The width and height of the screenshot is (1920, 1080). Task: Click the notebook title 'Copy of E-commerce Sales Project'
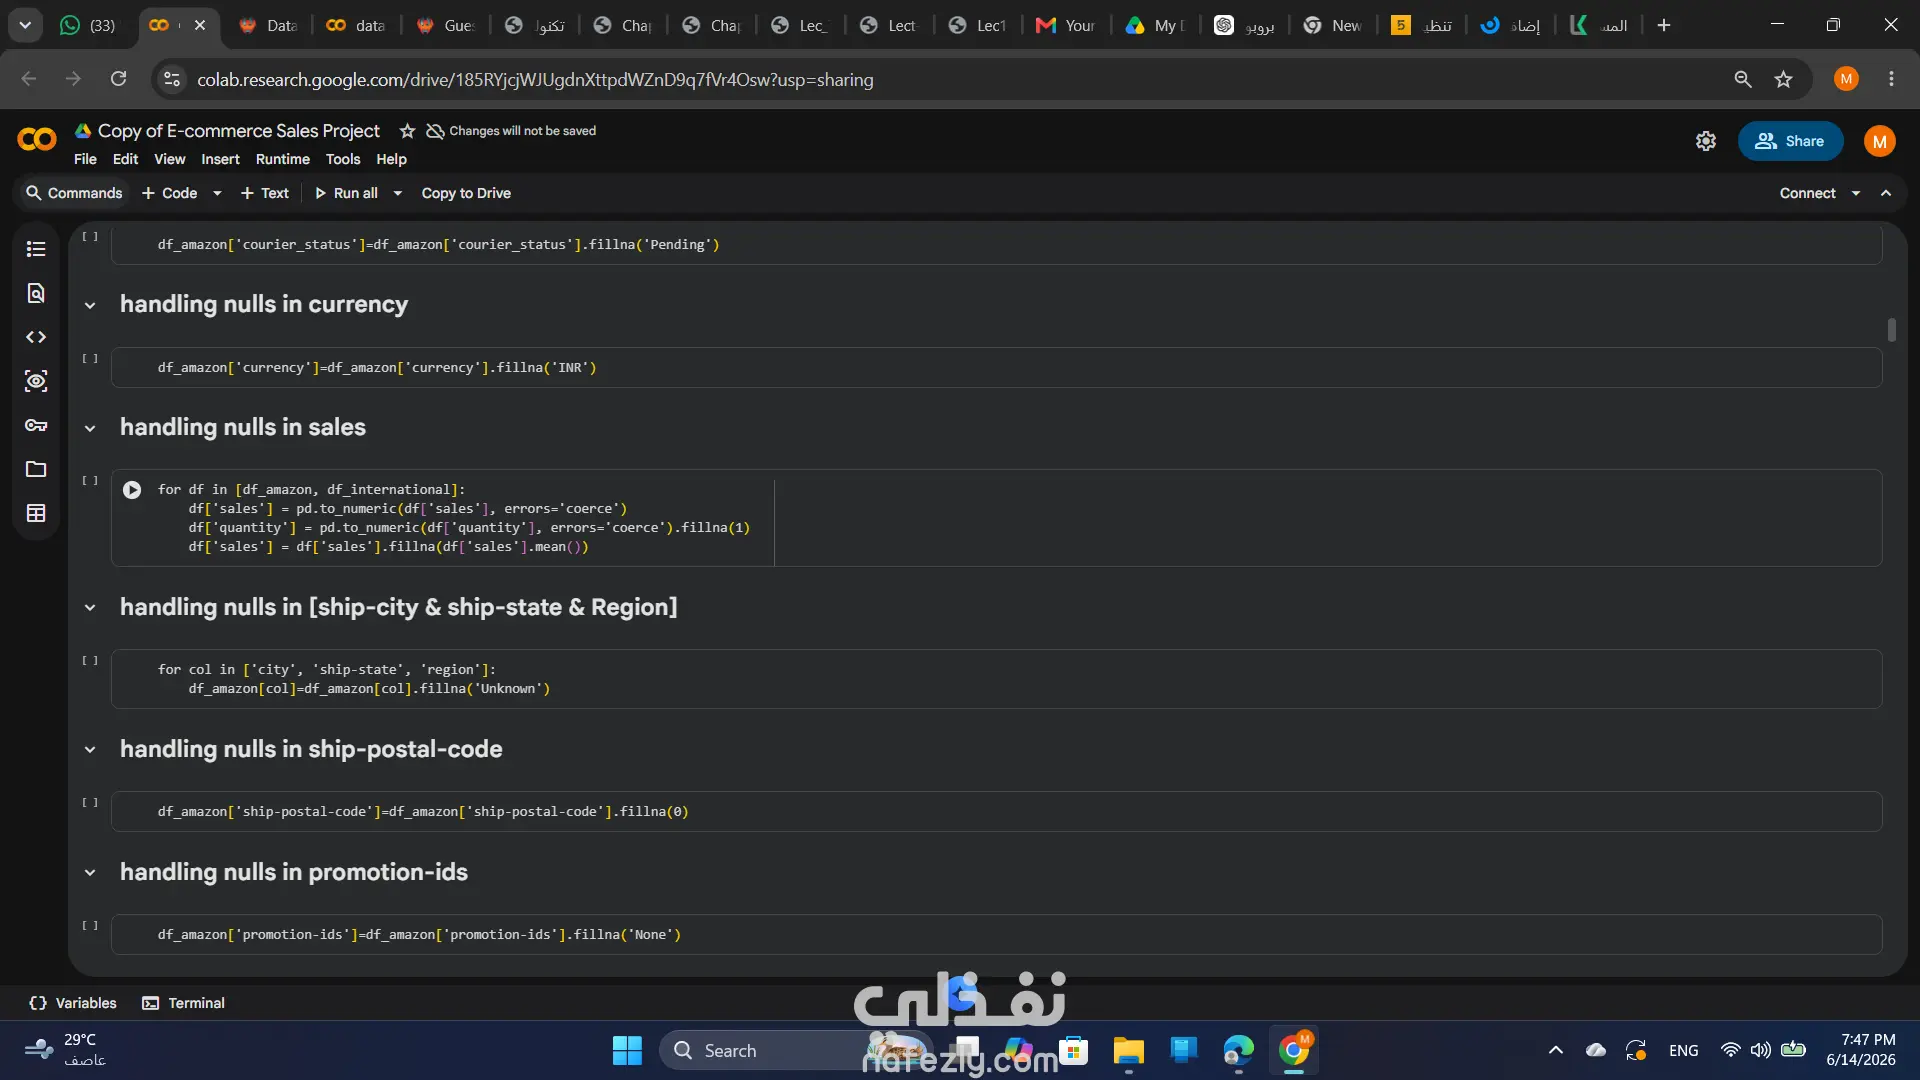[239, 131]
